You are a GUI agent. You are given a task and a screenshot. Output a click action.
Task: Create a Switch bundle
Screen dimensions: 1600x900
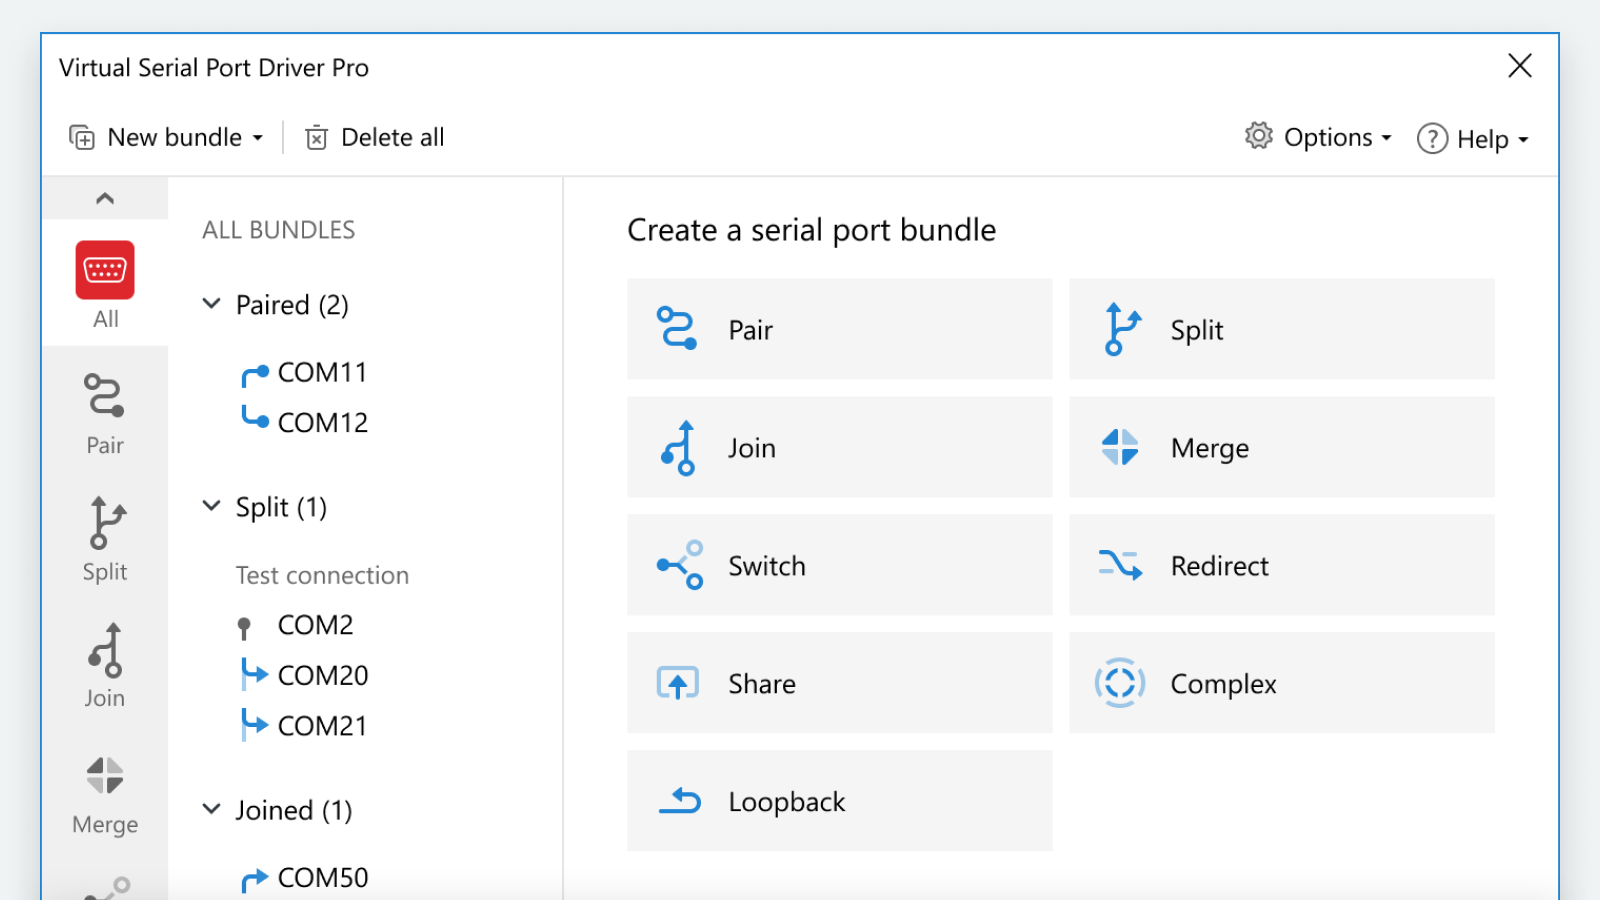(x=839, y=565)
